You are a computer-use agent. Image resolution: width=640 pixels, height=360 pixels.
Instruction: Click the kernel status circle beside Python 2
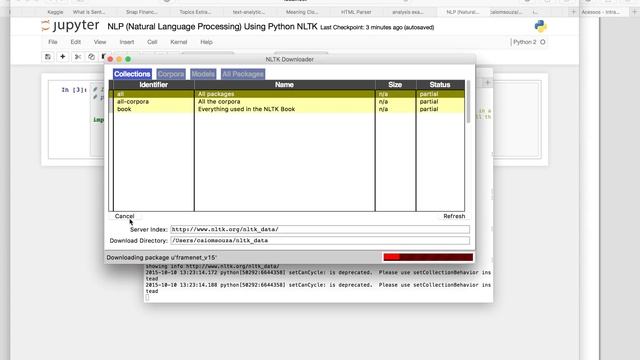coord(542,42)
